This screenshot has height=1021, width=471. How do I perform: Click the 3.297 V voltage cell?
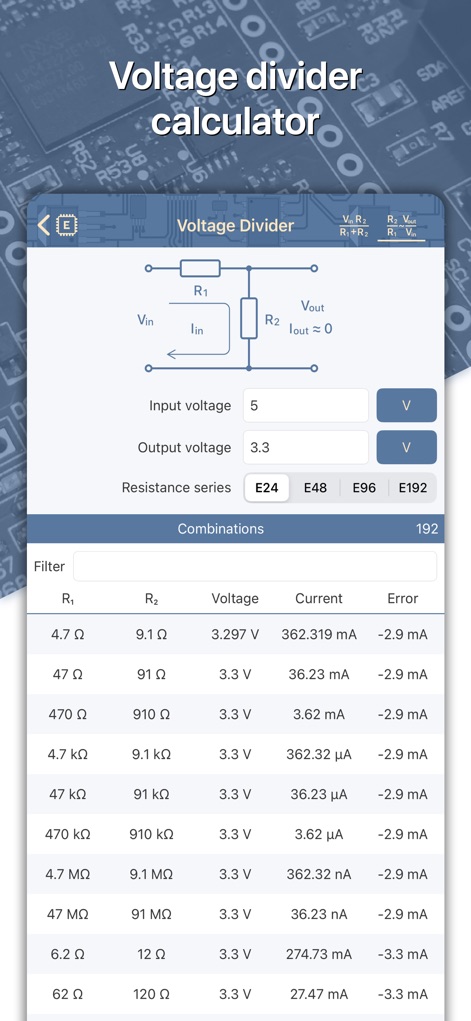(x=235, y=634)
